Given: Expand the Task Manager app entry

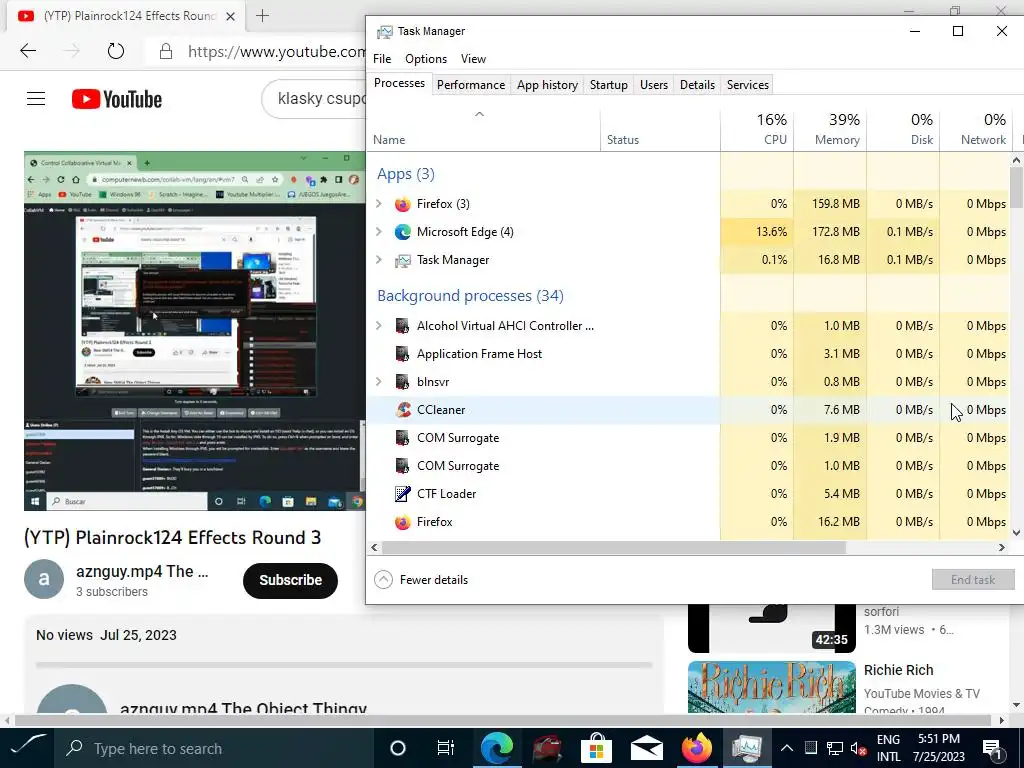Looking at the screenshot, I should click(x=379, y=260).
